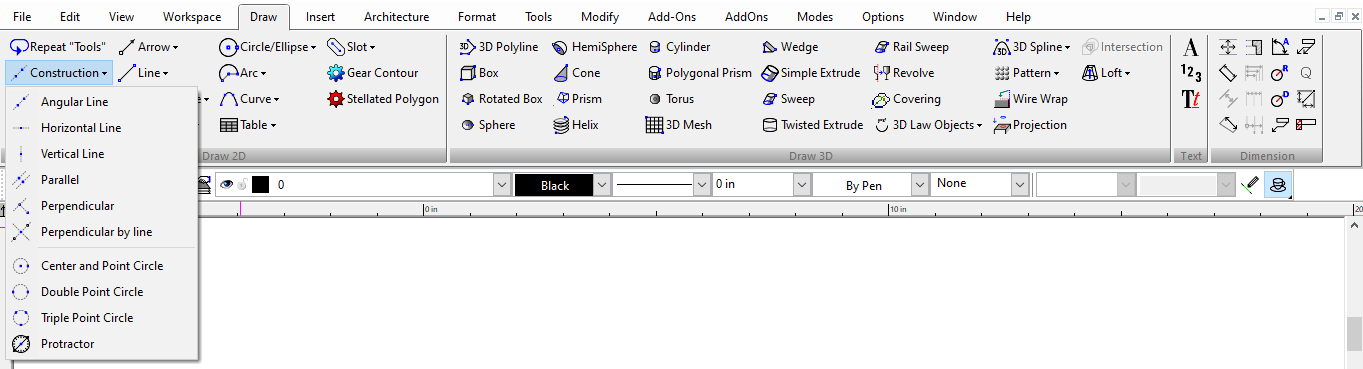Click the Repeat "Tools" button

[x=58, y=47]
